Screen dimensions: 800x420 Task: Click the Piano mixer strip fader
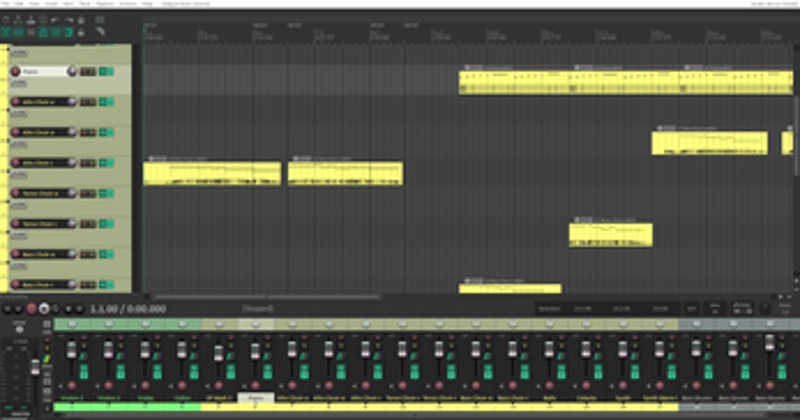pyautogui.click(x=255, y=351)
